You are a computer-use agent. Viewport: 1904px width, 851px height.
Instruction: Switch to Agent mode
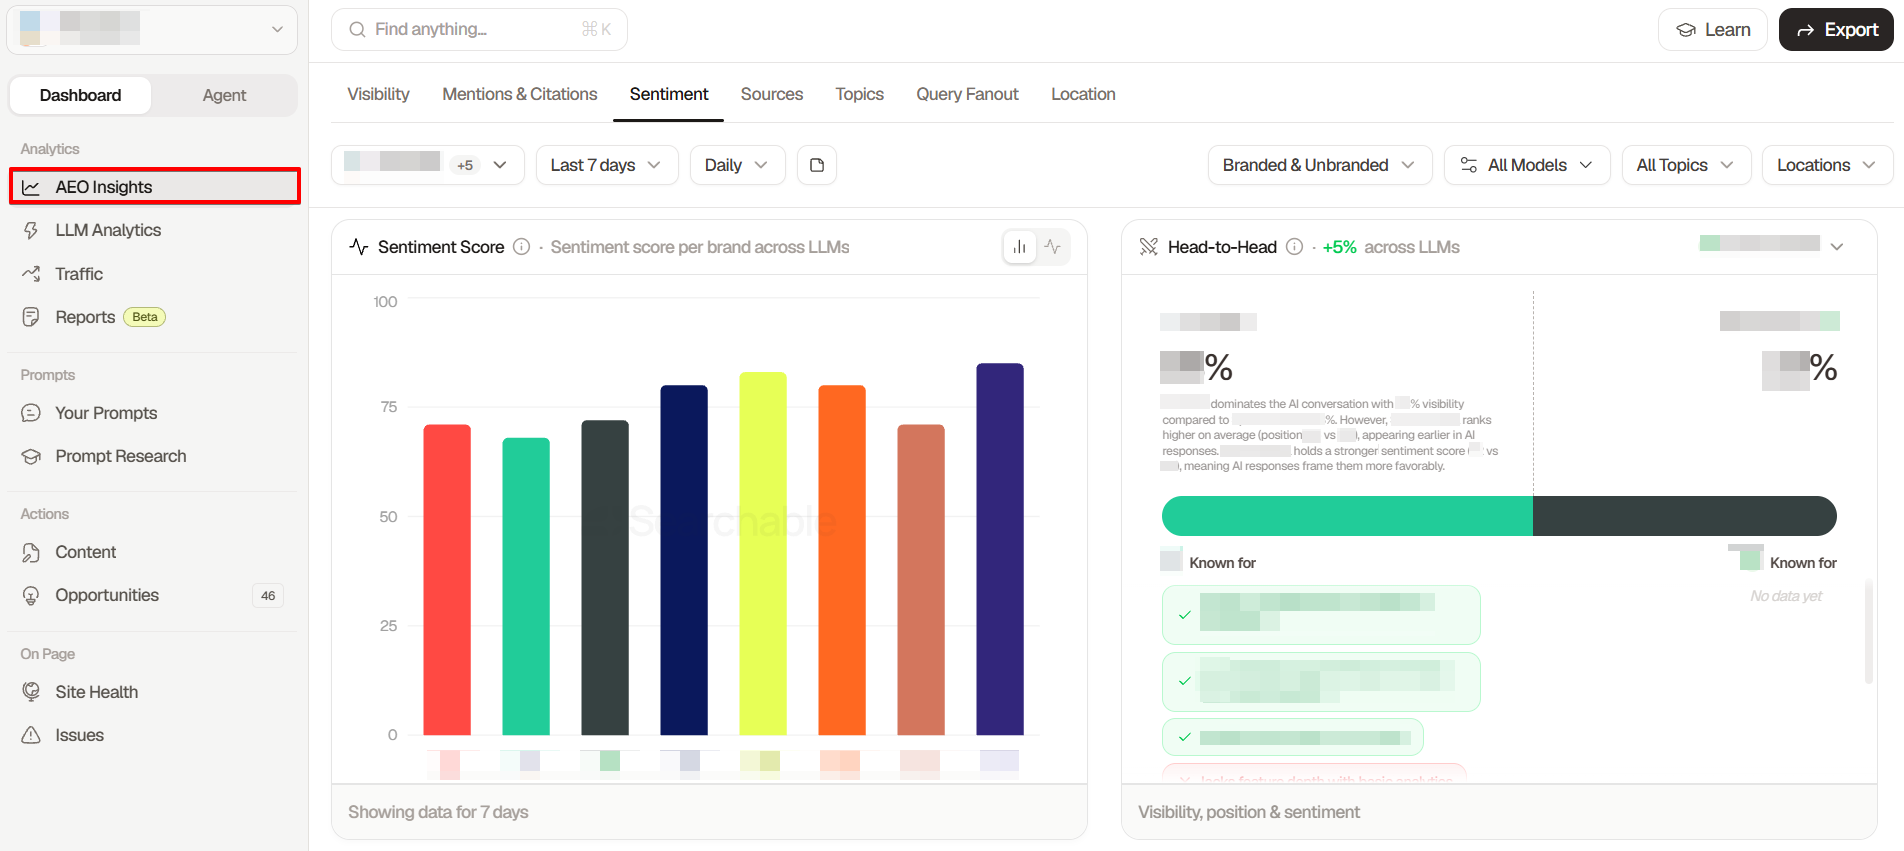click(224, 95)
